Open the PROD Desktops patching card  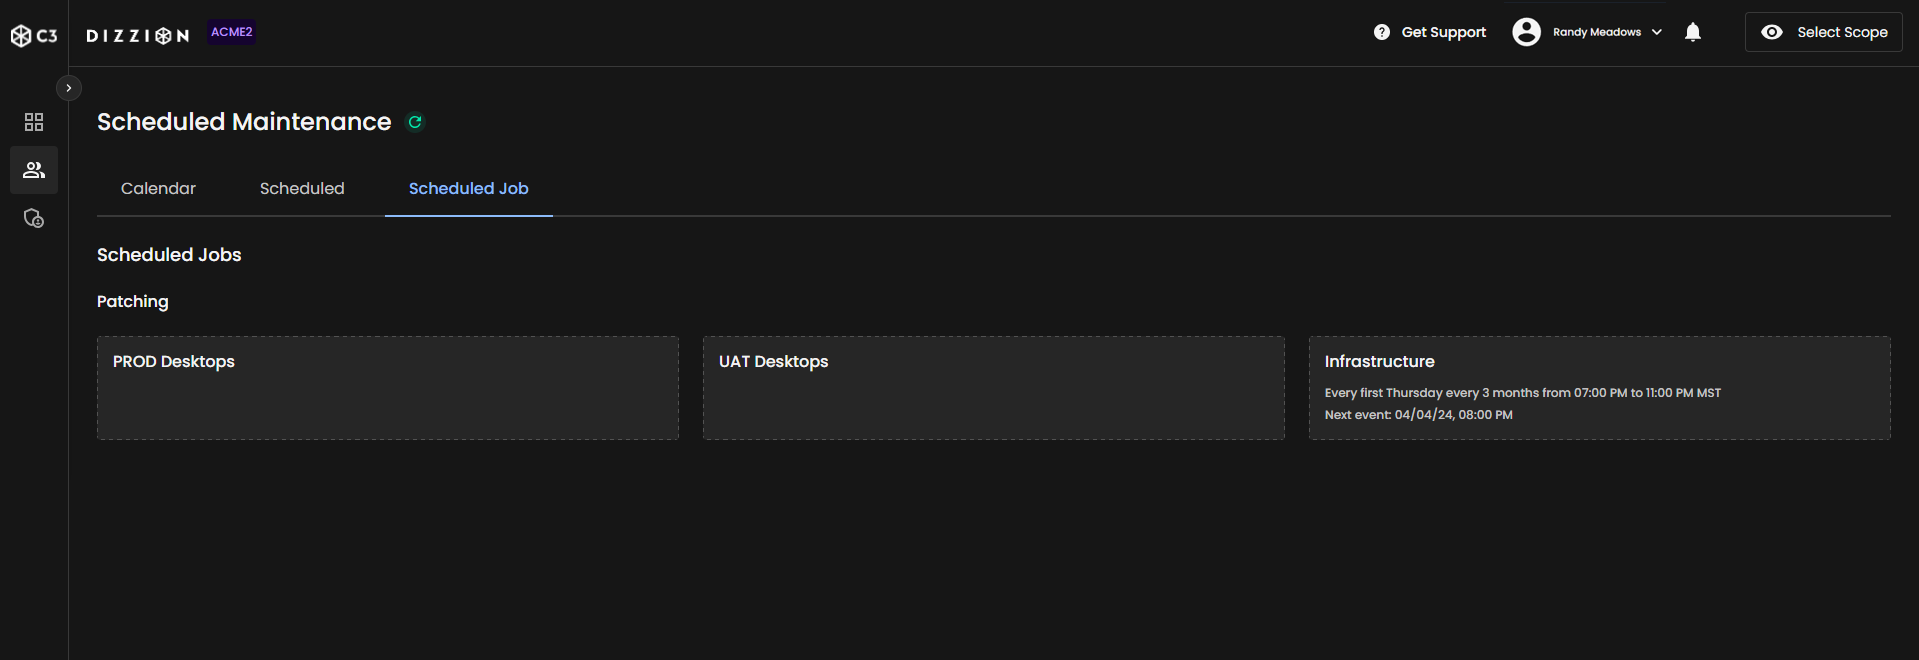(x=387, y=388)
